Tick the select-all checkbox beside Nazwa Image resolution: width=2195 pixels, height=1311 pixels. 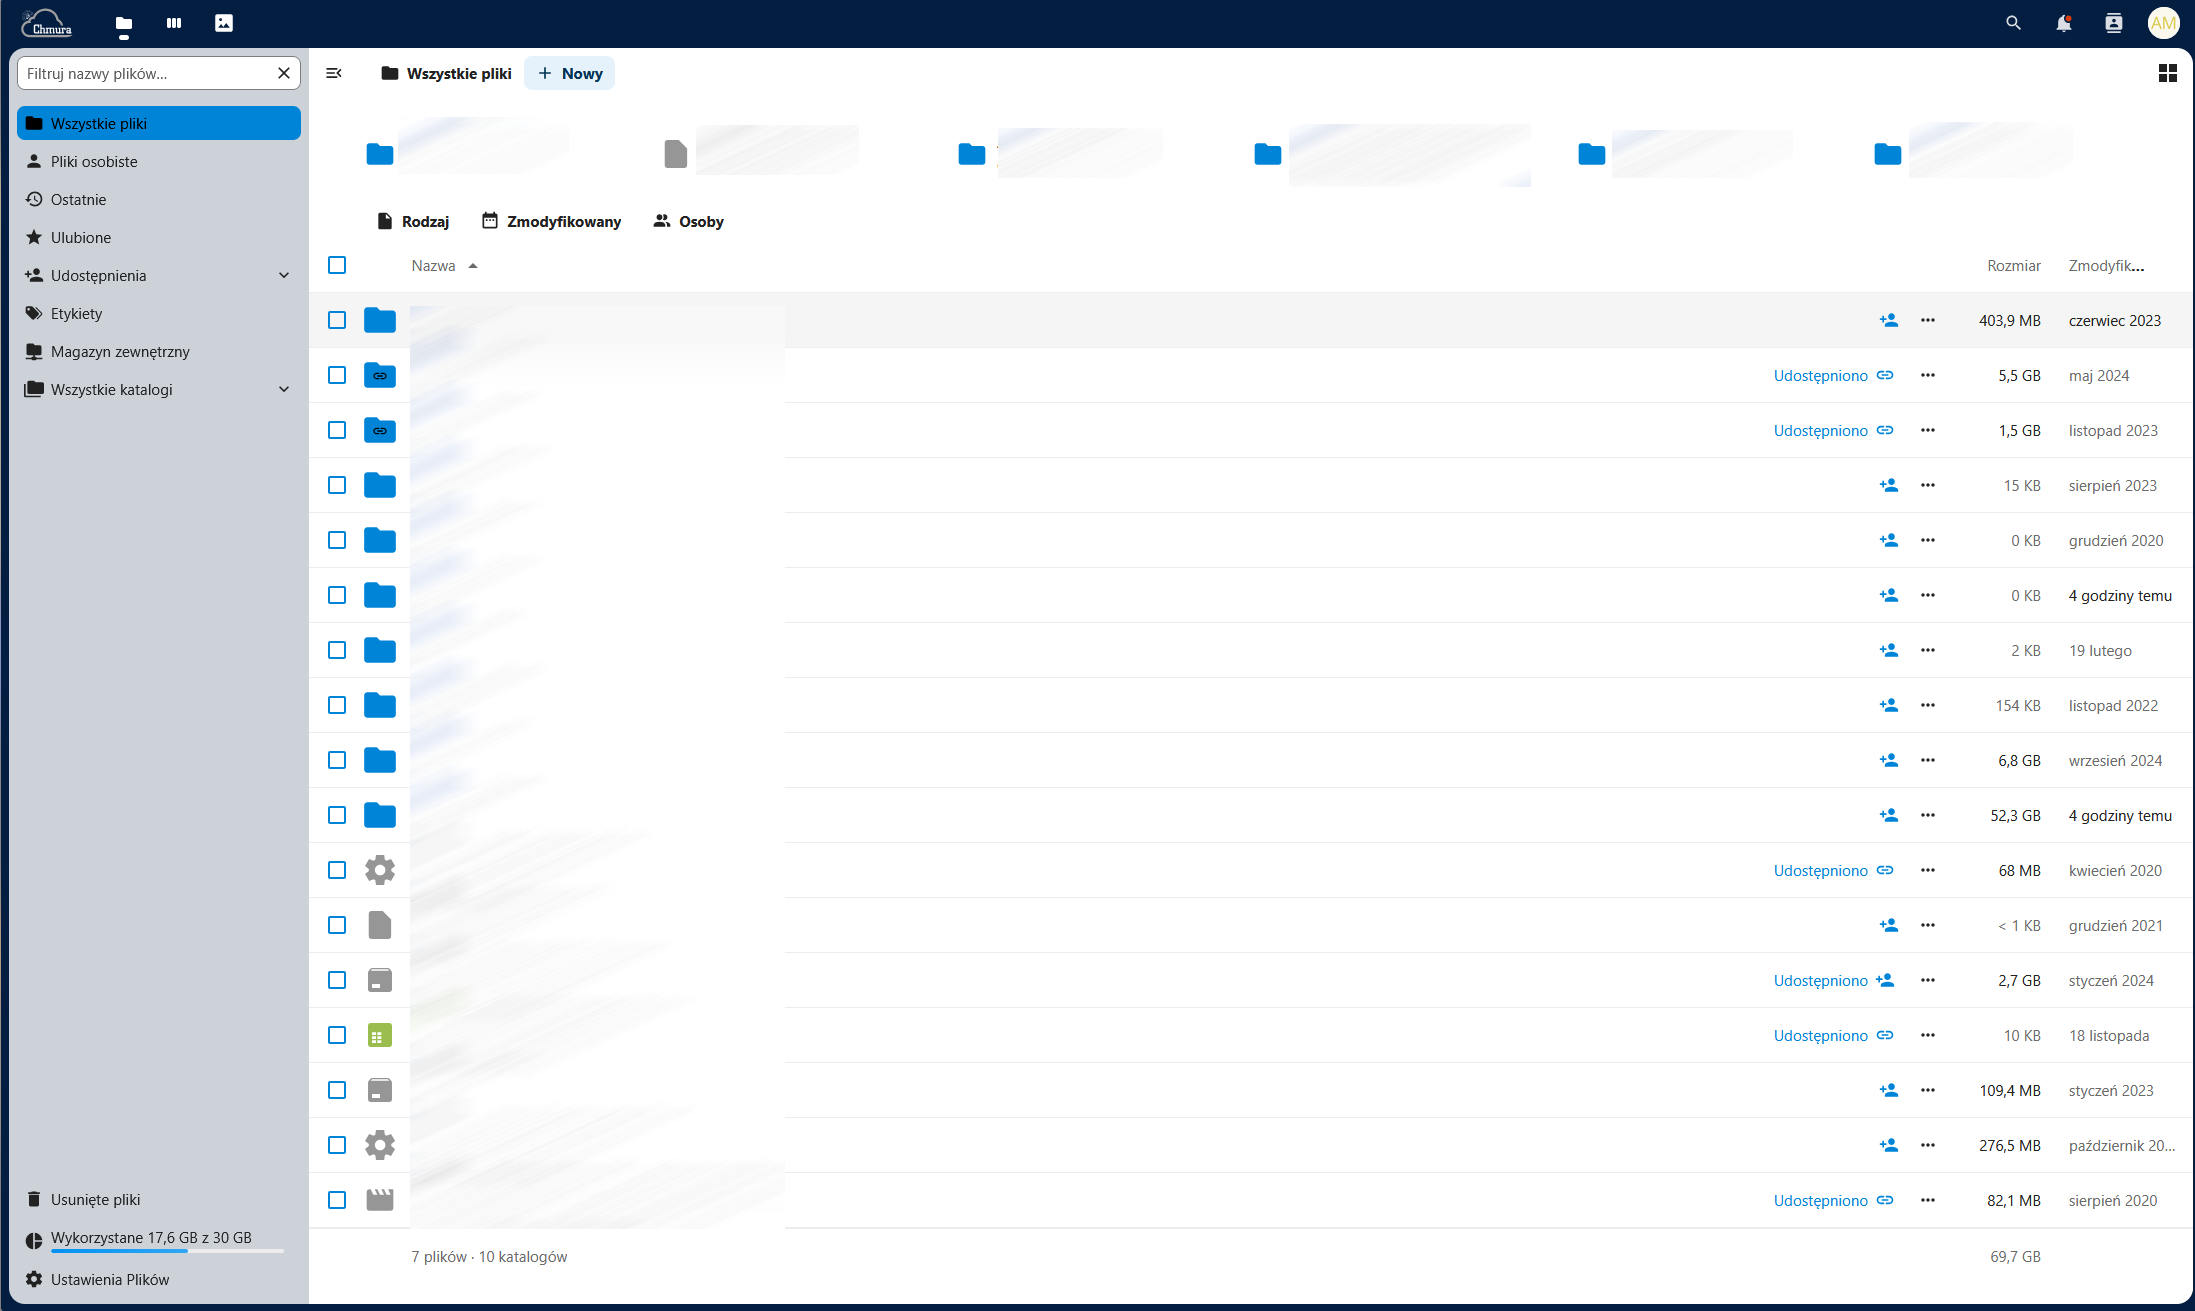click(337, 265)
